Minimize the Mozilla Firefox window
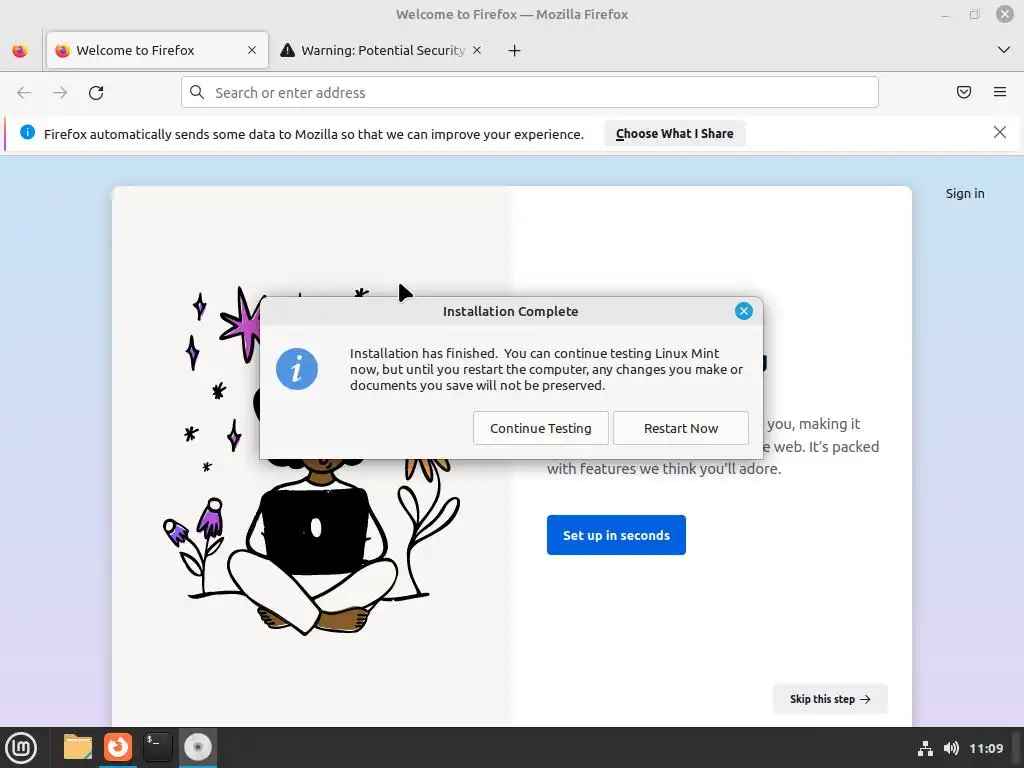This screenshot has height=768, width=1024. (x=945, y=14)
